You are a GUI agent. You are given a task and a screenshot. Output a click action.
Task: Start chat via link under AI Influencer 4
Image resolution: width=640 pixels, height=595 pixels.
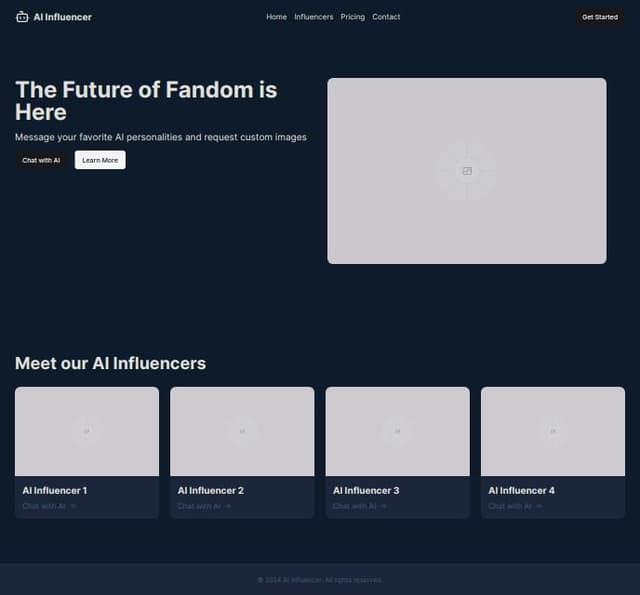pos(515,506)
